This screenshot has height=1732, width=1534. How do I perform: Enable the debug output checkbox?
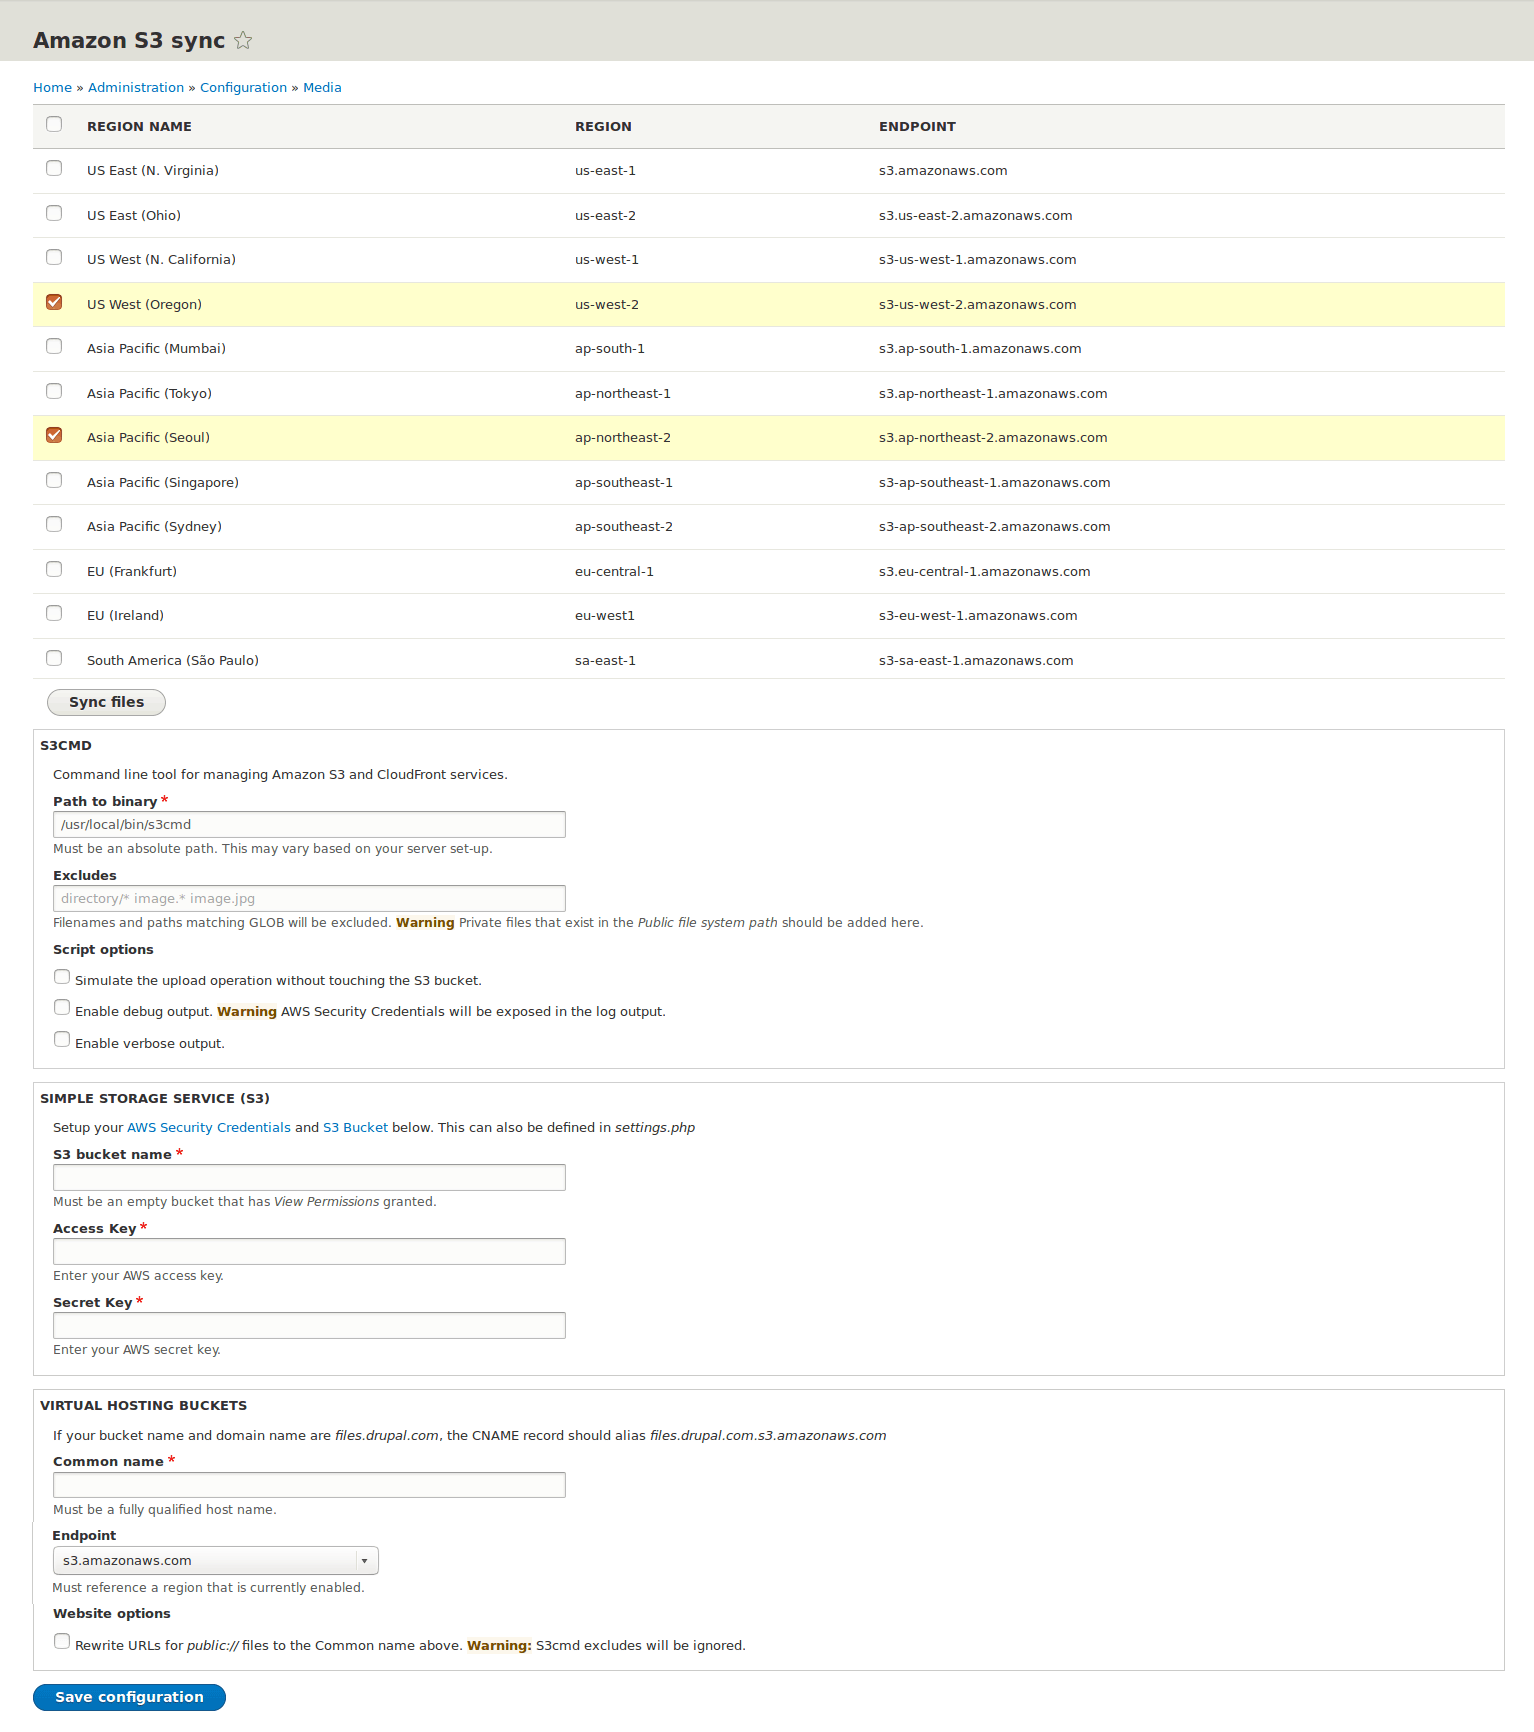click(x=62, y=1008)
